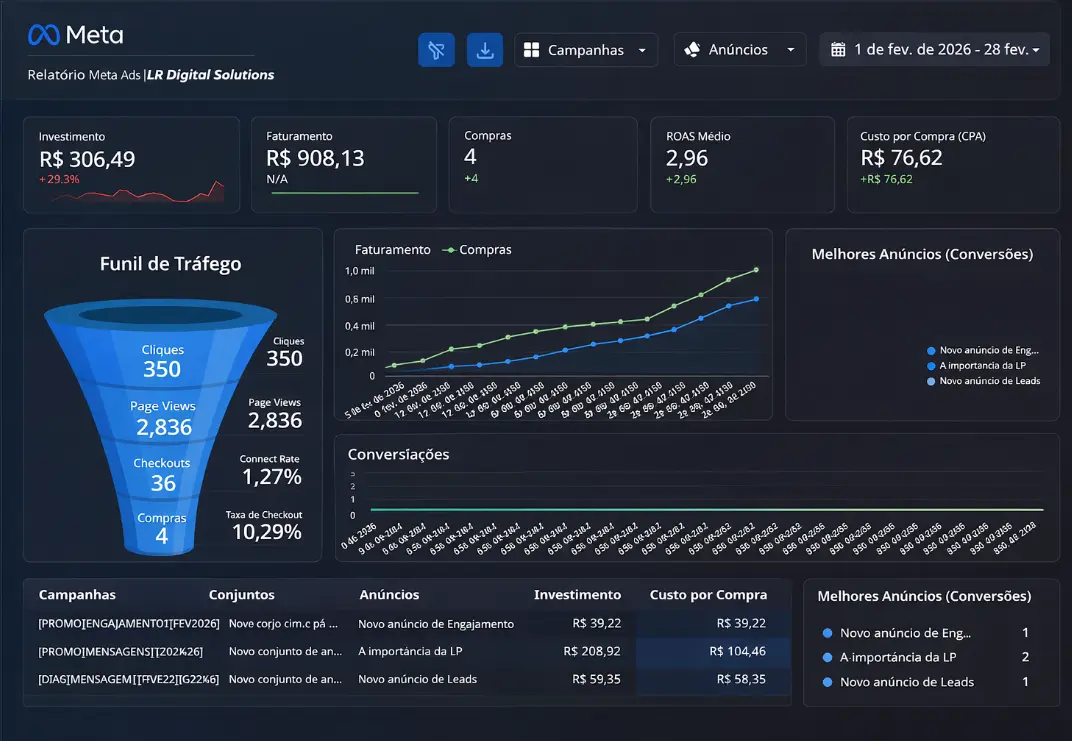Select the broken-link filter icon

coord(436,49)
